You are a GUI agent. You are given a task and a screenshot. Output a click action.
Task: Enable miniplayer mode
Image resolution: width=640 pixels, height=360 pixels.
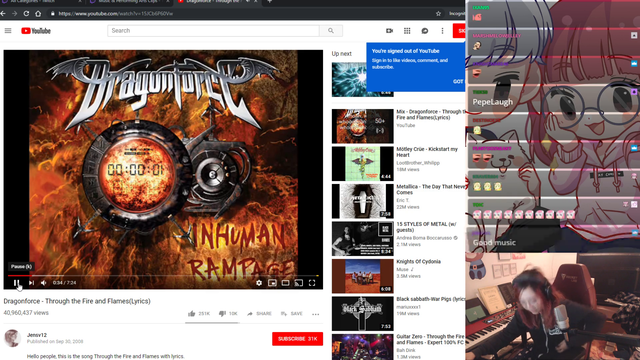(x=272, y=282)
